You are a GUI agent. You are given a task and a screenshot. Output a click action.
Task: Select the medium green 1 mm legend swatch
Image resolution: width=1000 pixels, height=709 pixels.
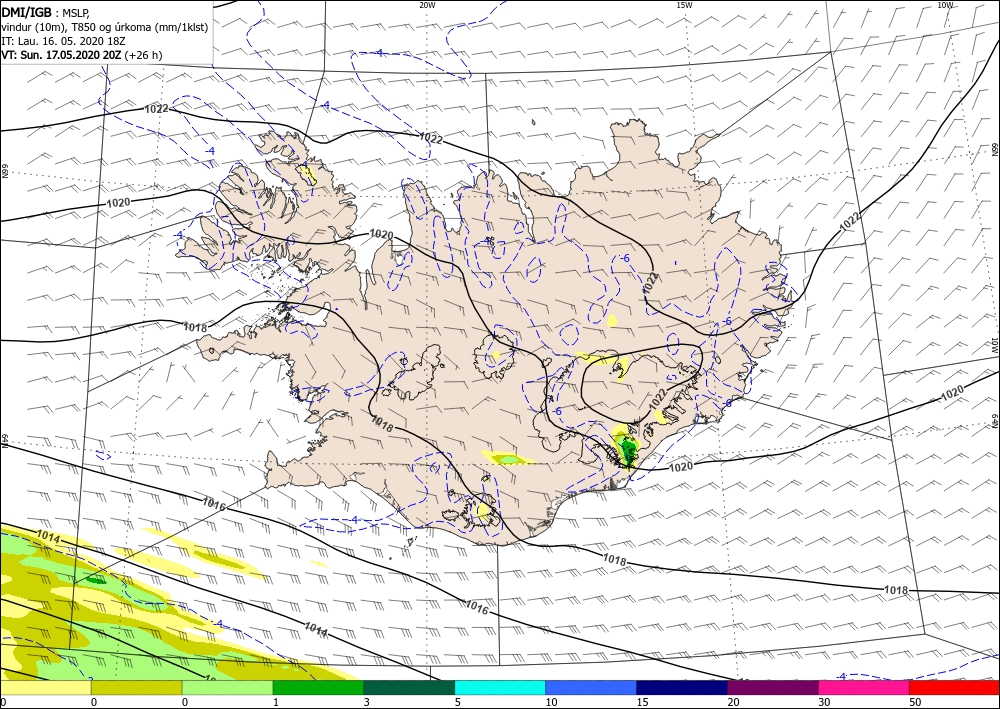pyautogui.click(x=318, y=687)
